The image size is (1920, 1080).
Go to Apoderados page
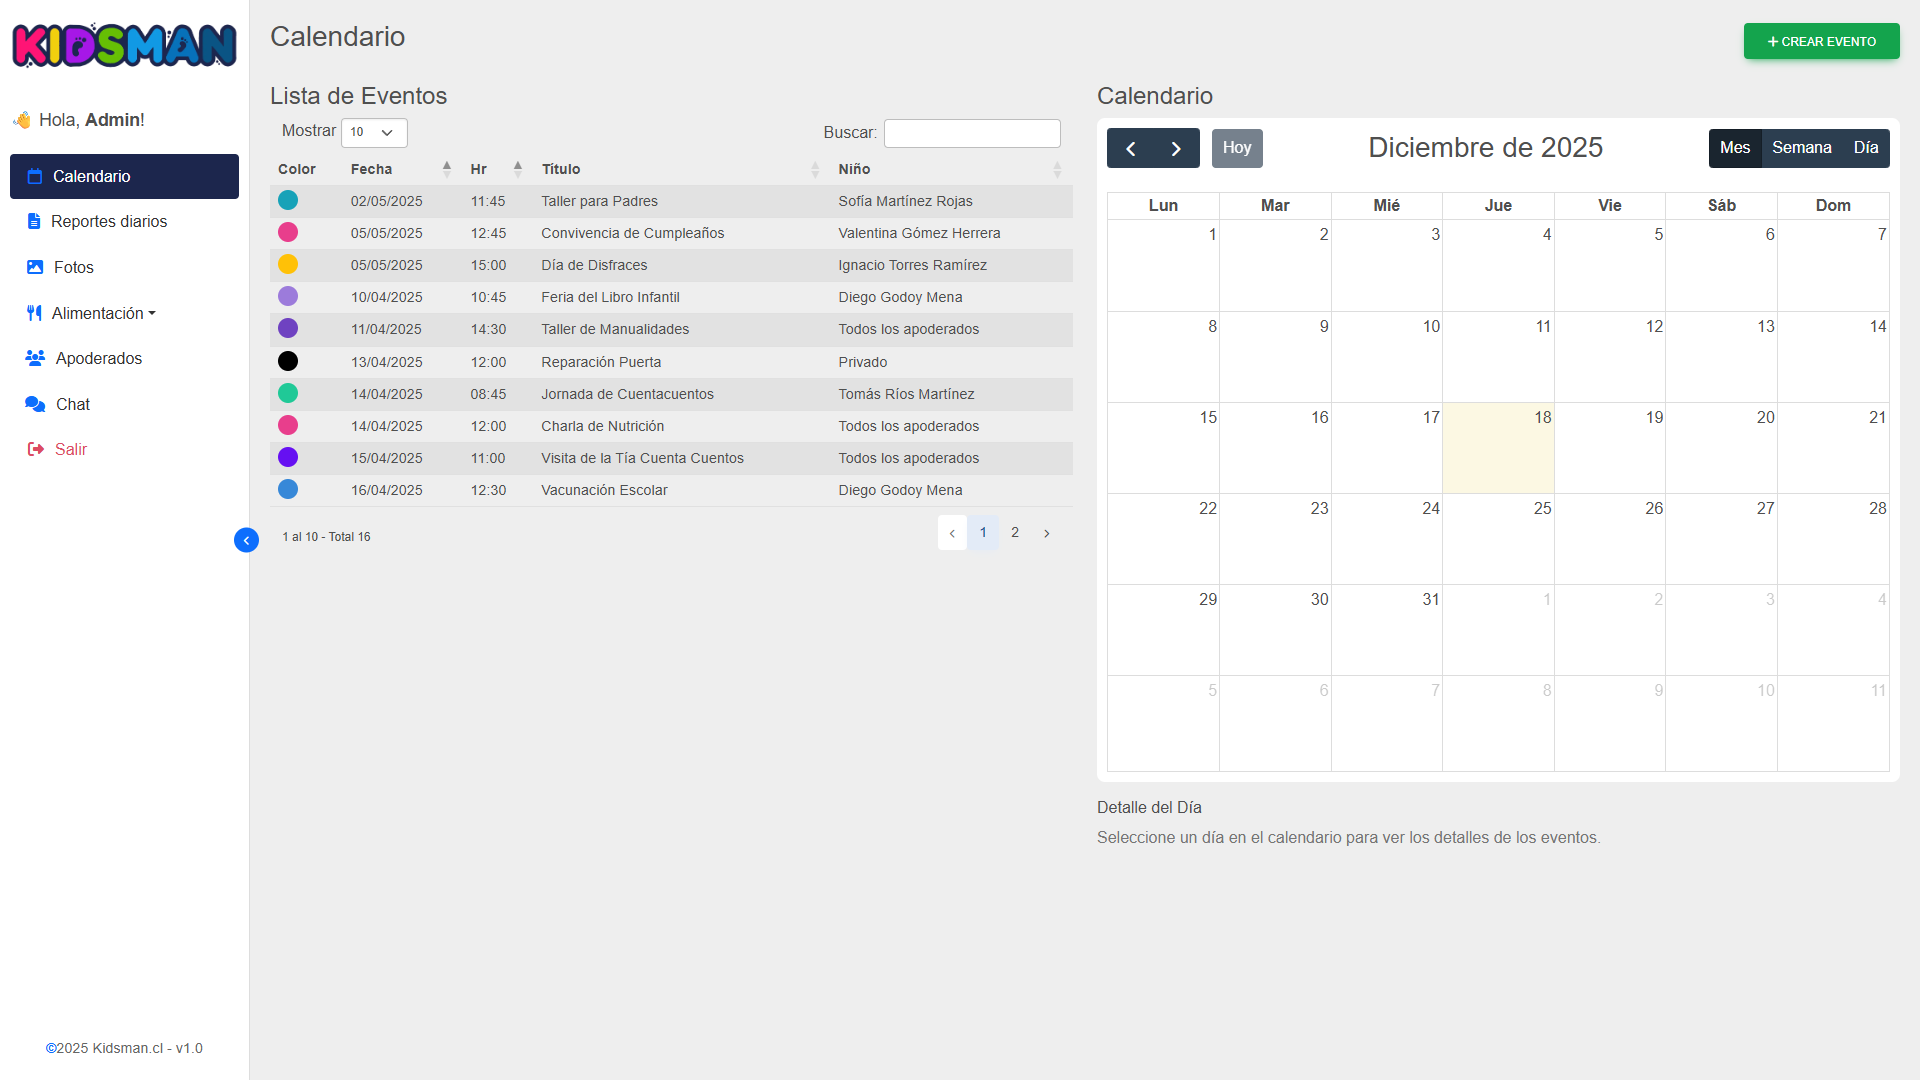98,358
